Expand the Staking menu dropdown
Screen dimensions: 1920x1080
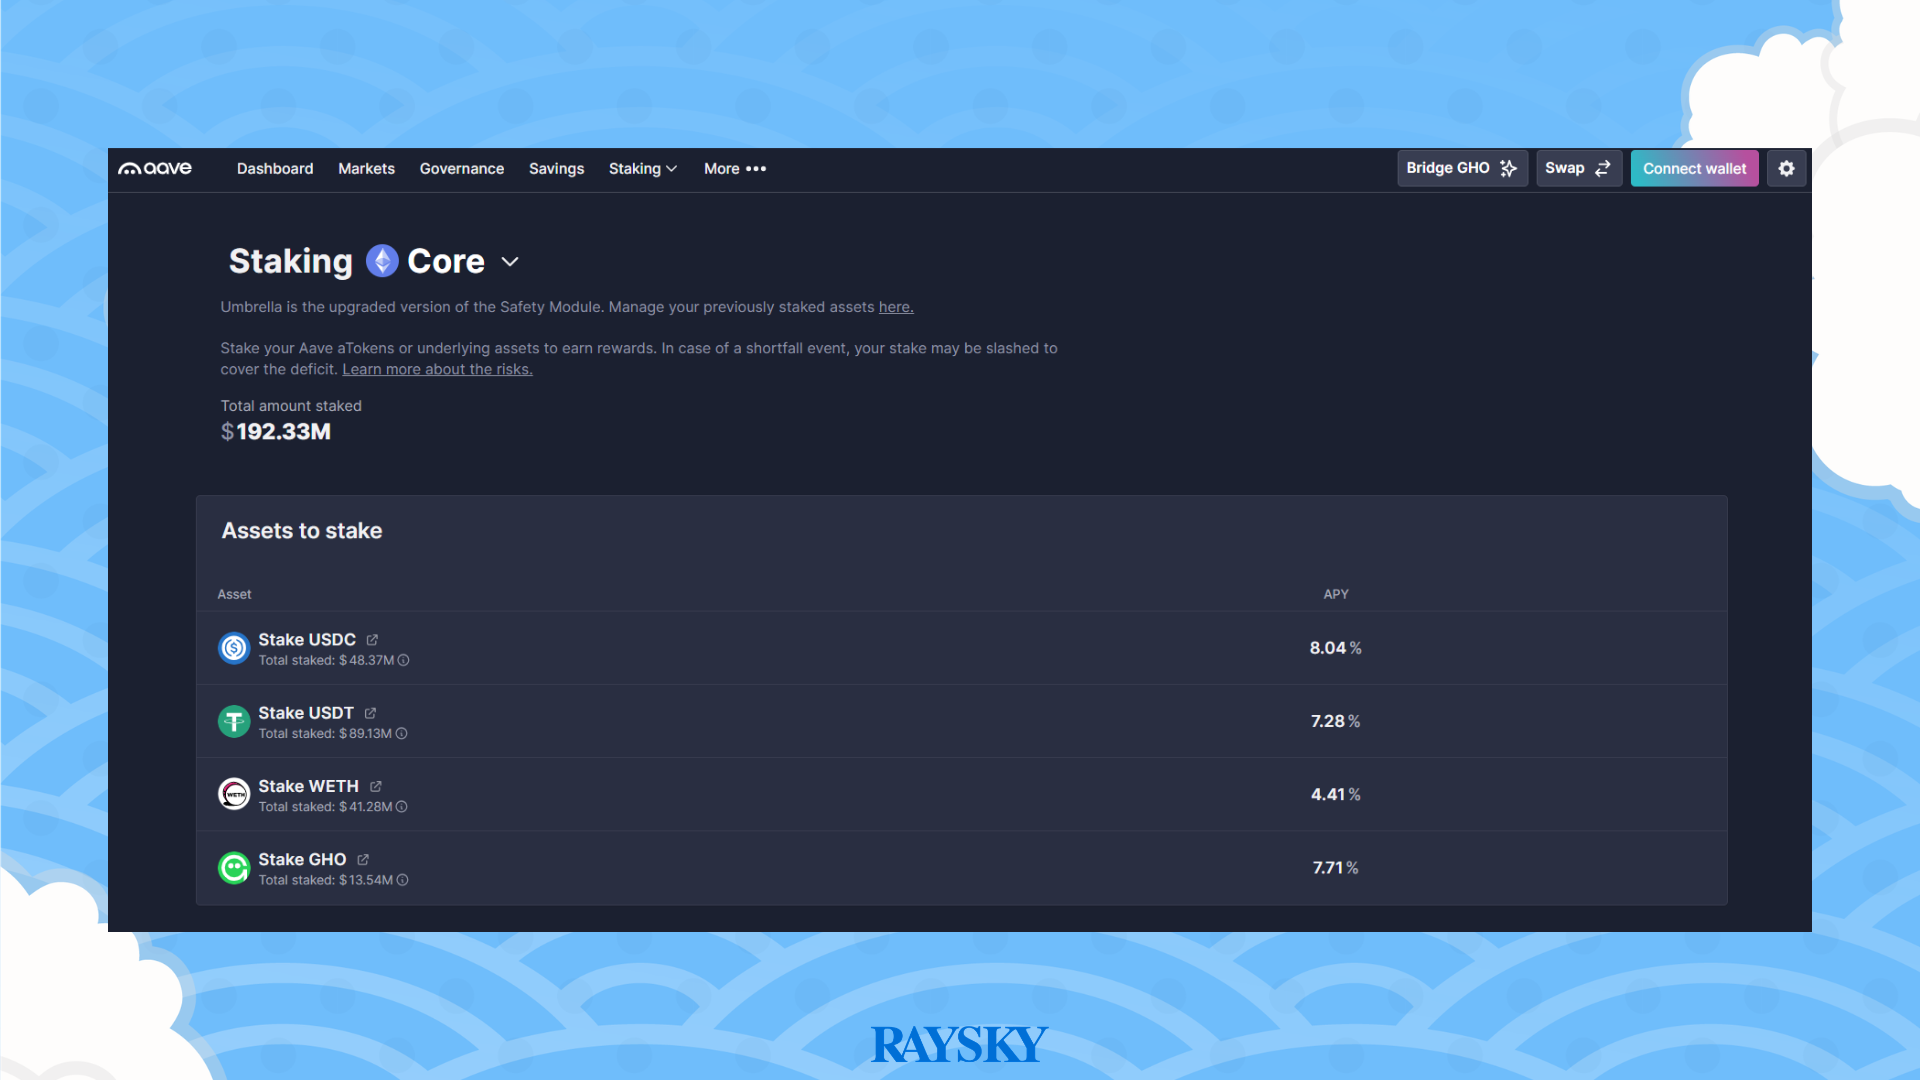pos(643,168)
